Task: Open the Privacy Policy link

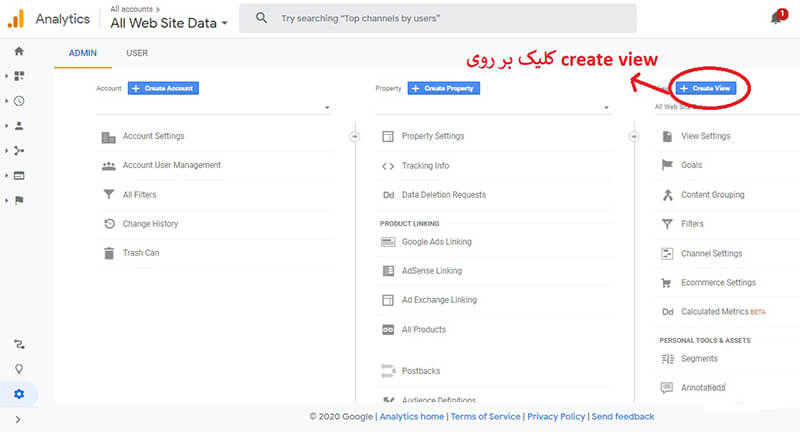Action: click(556, 416)
